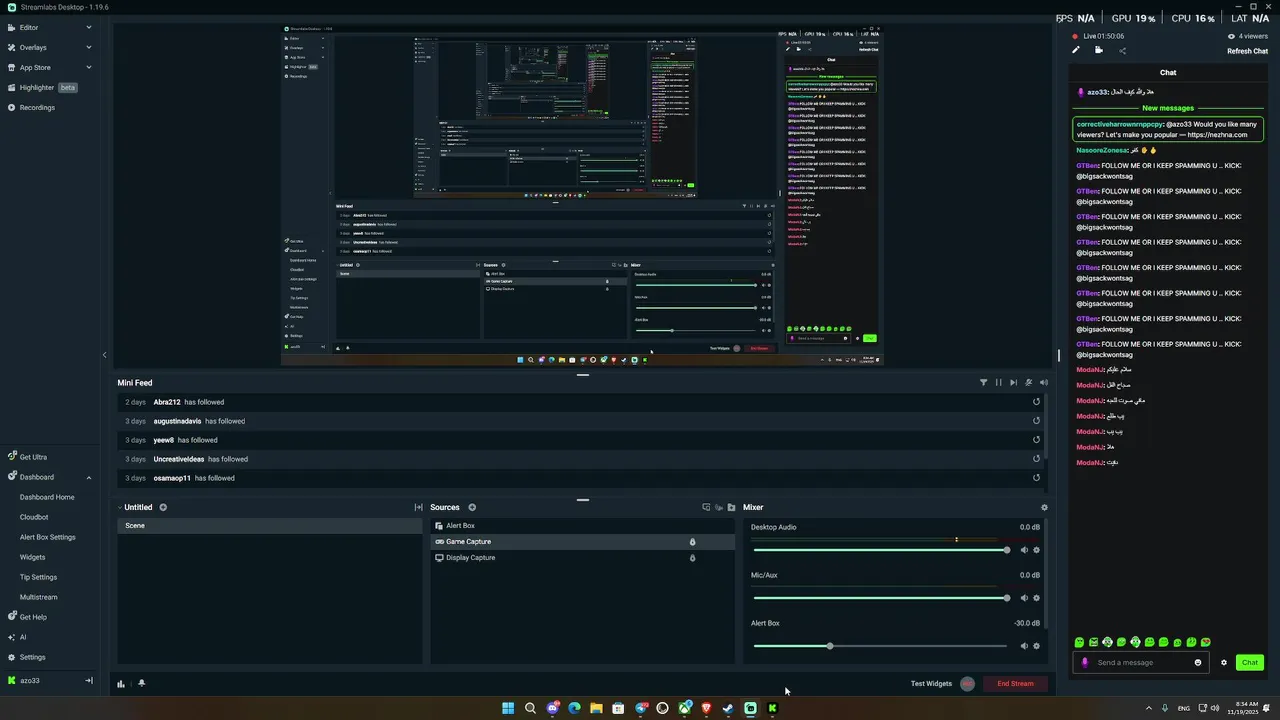The image size is (1280, 720).
Task: Open the scene transitions icon in the Scenes panel
Action: 418,507
